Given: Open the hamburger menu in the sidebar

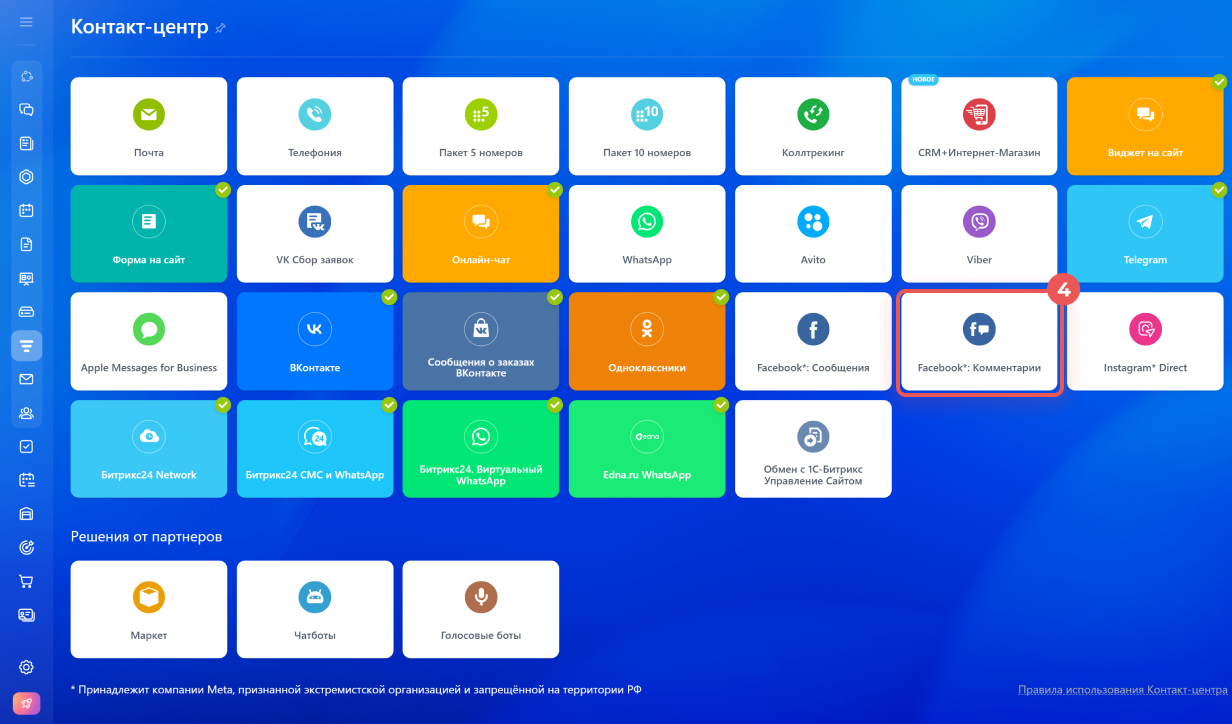Looking at the screenshot, I should (x=26, y=21).
